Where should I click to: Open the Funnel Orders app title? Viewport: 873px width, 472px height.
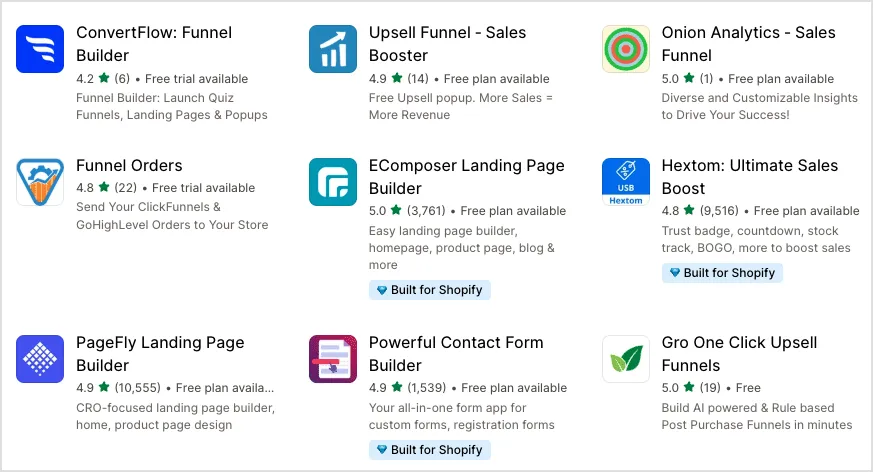click(129, 165)
